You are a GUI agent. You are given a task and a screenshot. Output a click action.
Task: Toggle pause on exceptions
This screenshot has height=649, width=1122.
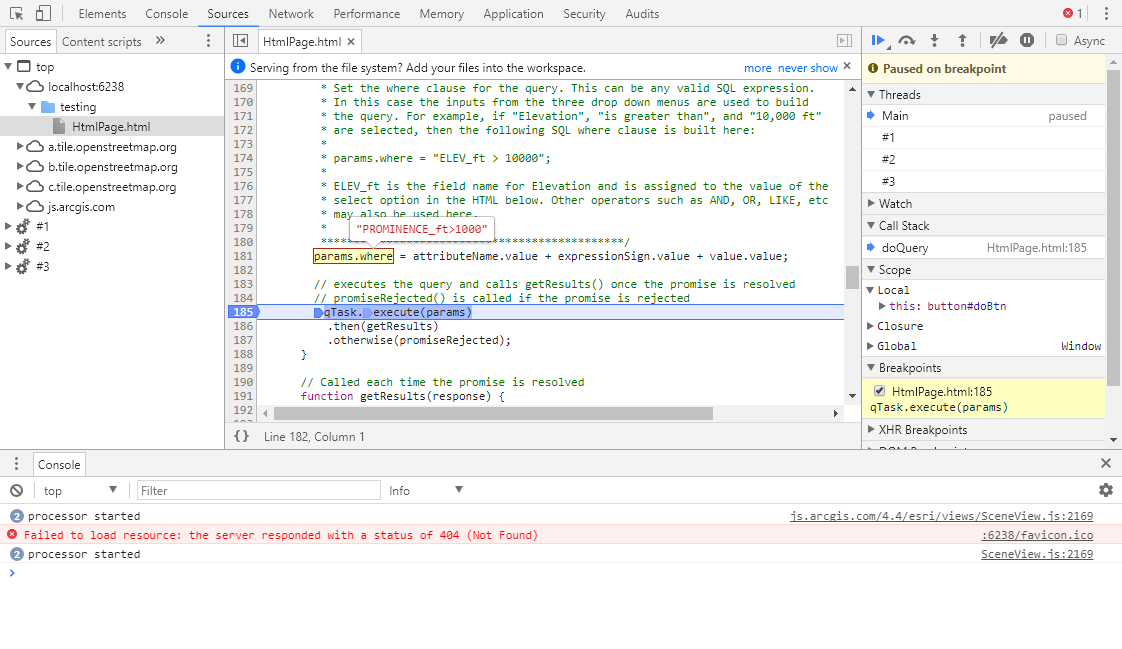click(1027, 41)
